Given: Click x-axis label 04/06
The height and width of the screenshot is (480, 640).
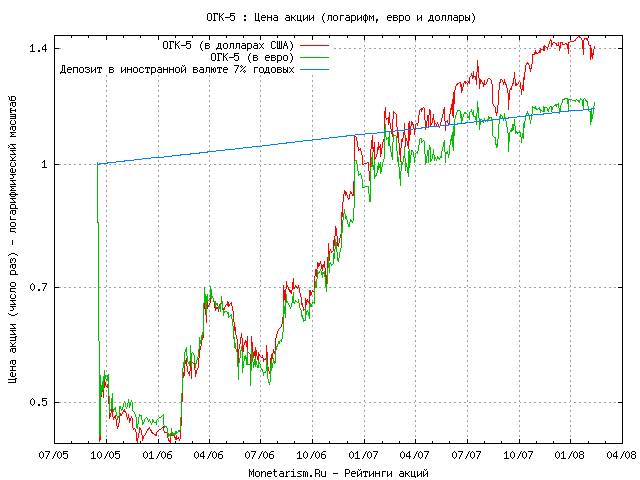Looking at the screenshot, I should [209, 455].
